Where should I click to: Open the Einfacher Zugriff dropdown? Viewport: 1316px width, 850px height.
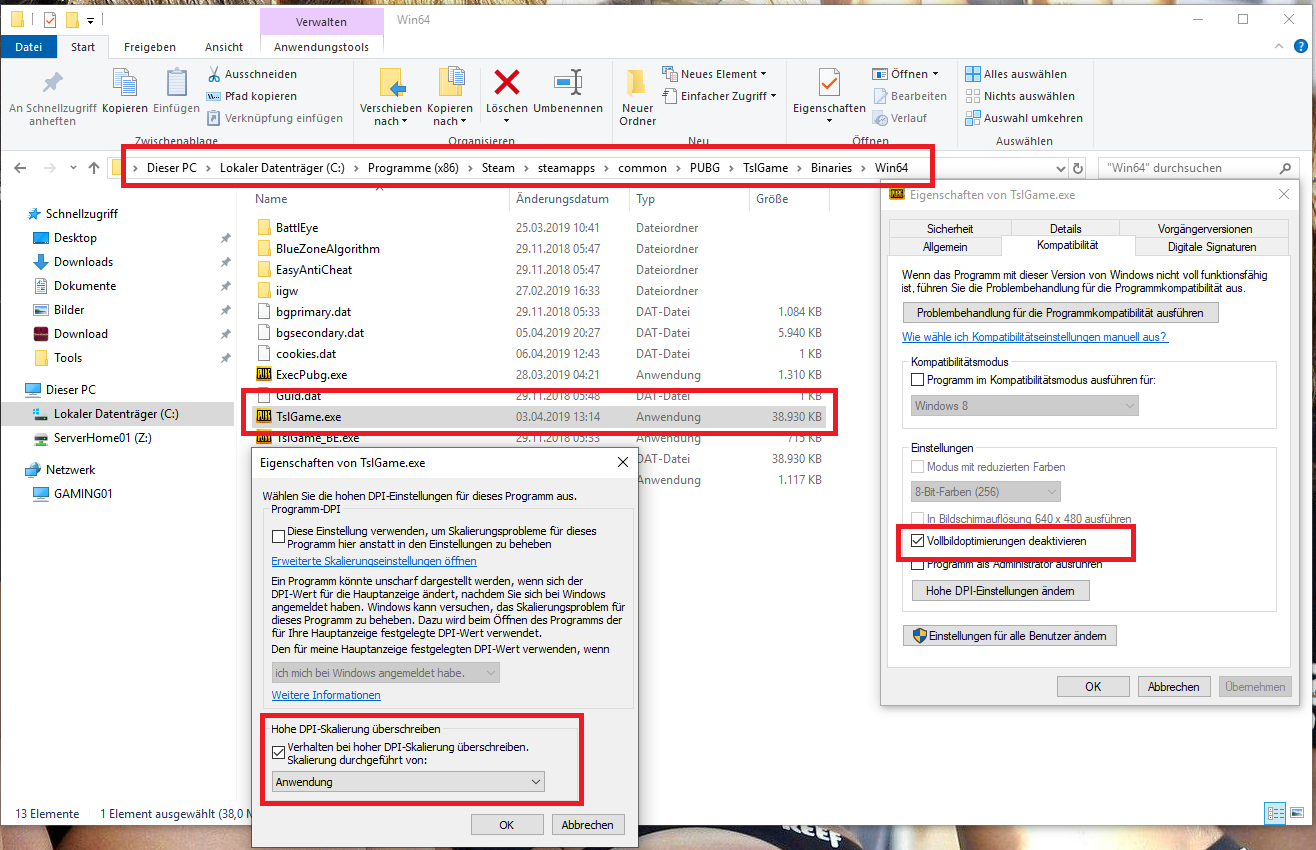[x=719, y=96]
